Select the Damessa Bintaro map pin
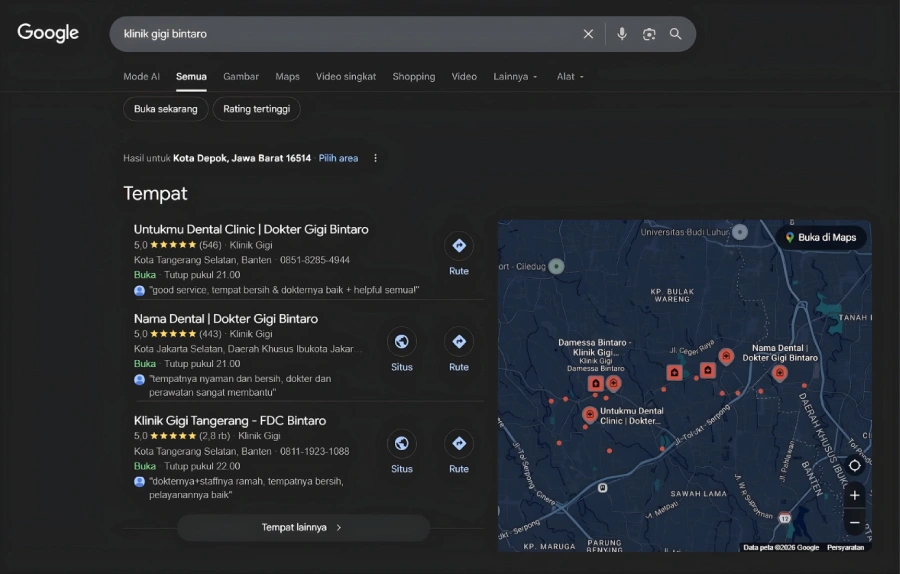The image size is (900, 574). click(596, 383)
